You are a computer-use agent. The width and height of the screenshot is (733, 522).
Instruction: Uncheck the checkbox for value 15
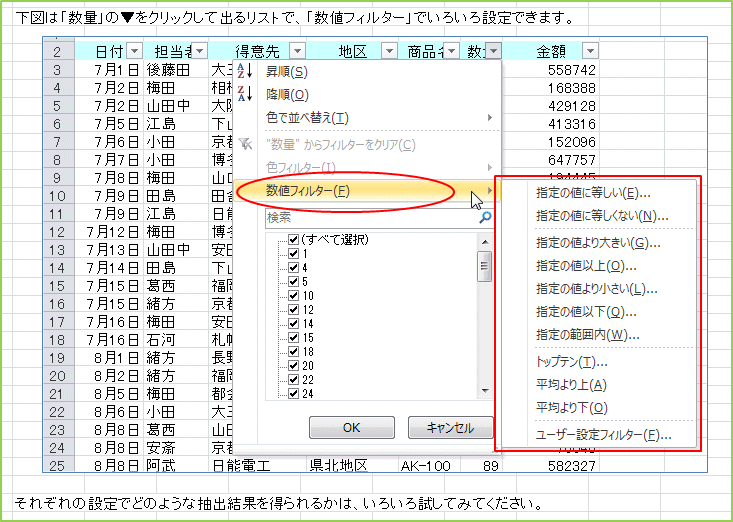coord(294,338)
